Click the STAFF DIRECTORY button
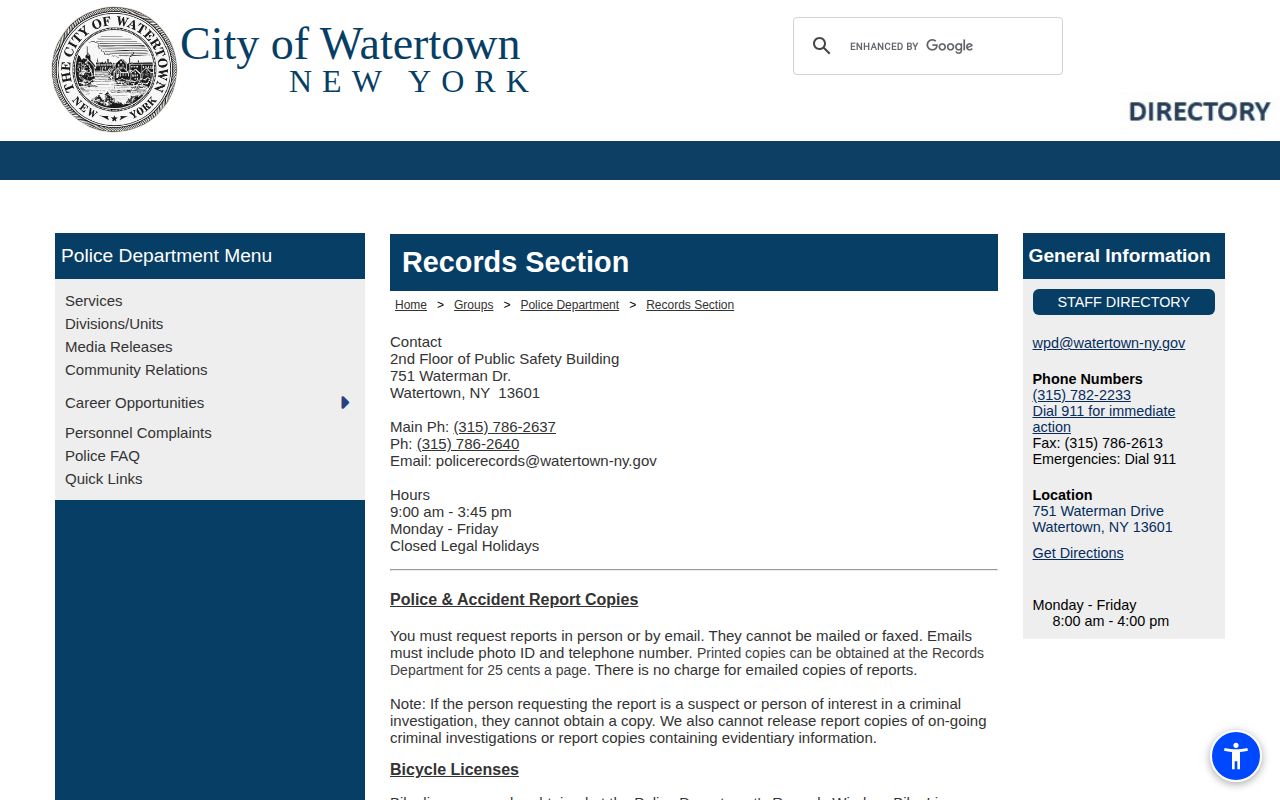The height and width of the screenshot is (800, 1280). (x=1124, y=302)
